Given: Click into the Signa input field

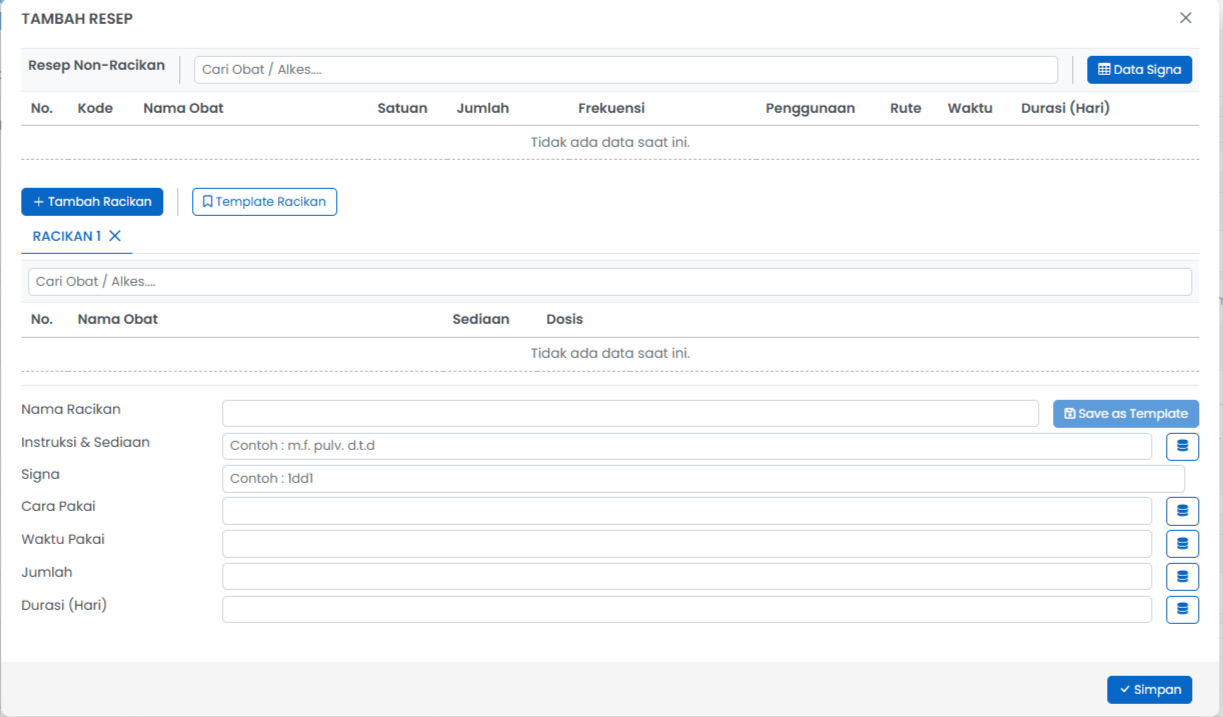Looking at the screenshot, I should [x=702, y=479].
